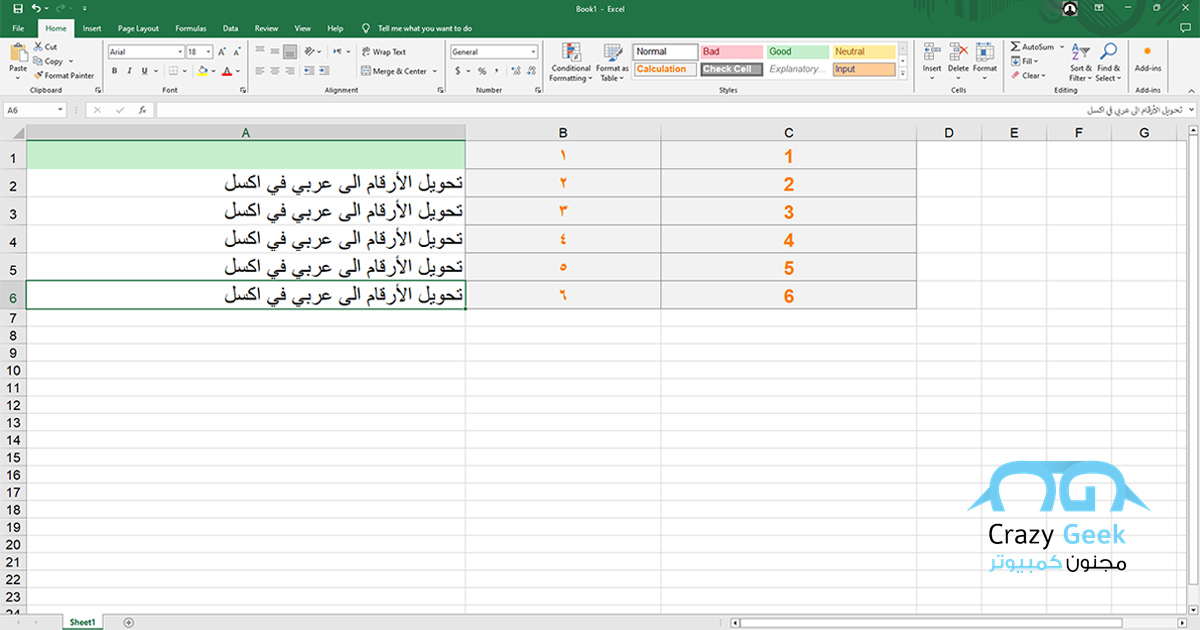Select the Sheet1 tab

[x=82, y=622]
